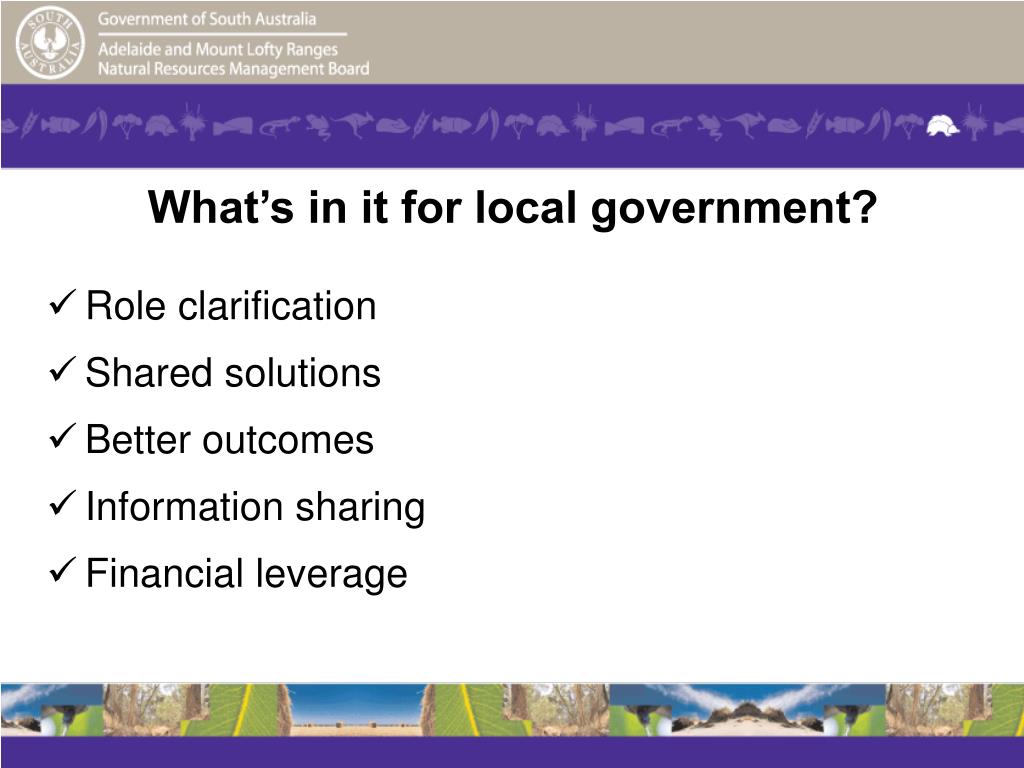Click the slide title "What's in it for local government?"
This screenshot has width=1024, height=768.
(x=513, y=208)
